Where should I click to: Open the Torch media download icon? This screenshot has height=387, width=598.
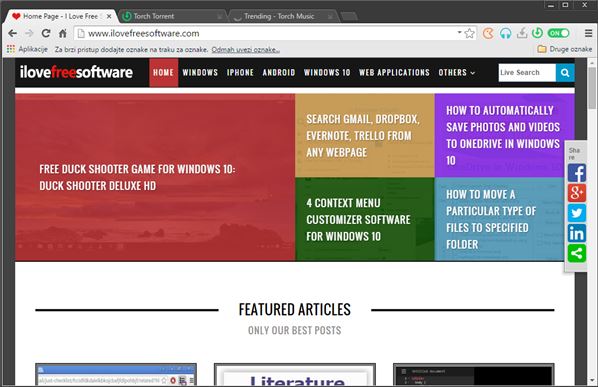click(x=522, y=33)
